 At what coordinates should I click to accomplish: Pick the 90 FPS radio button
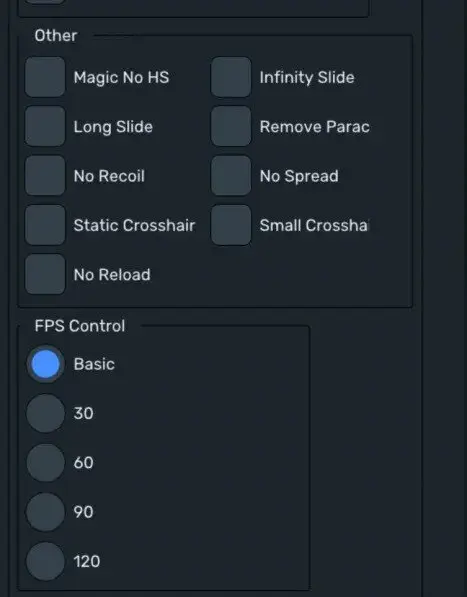(x=45, y=512)
